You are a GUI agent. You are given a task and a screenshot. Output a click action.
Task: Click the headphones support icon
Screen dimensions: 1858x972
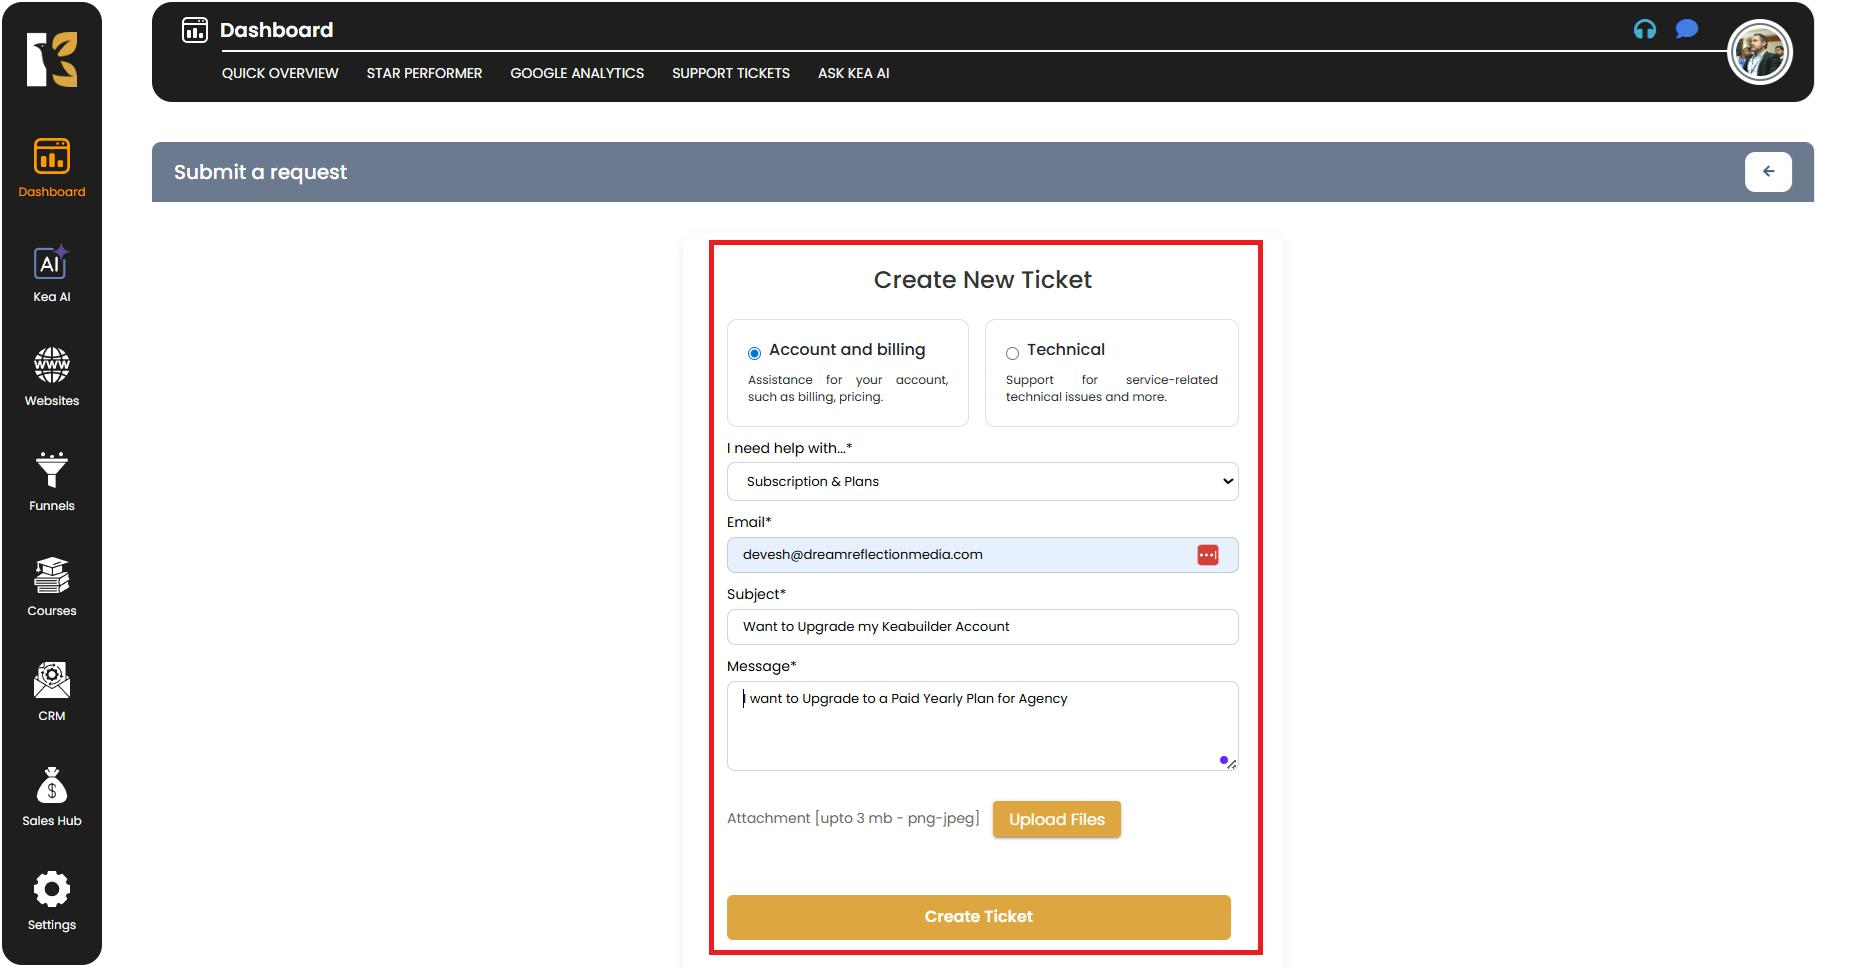(x=1644, y=30)
